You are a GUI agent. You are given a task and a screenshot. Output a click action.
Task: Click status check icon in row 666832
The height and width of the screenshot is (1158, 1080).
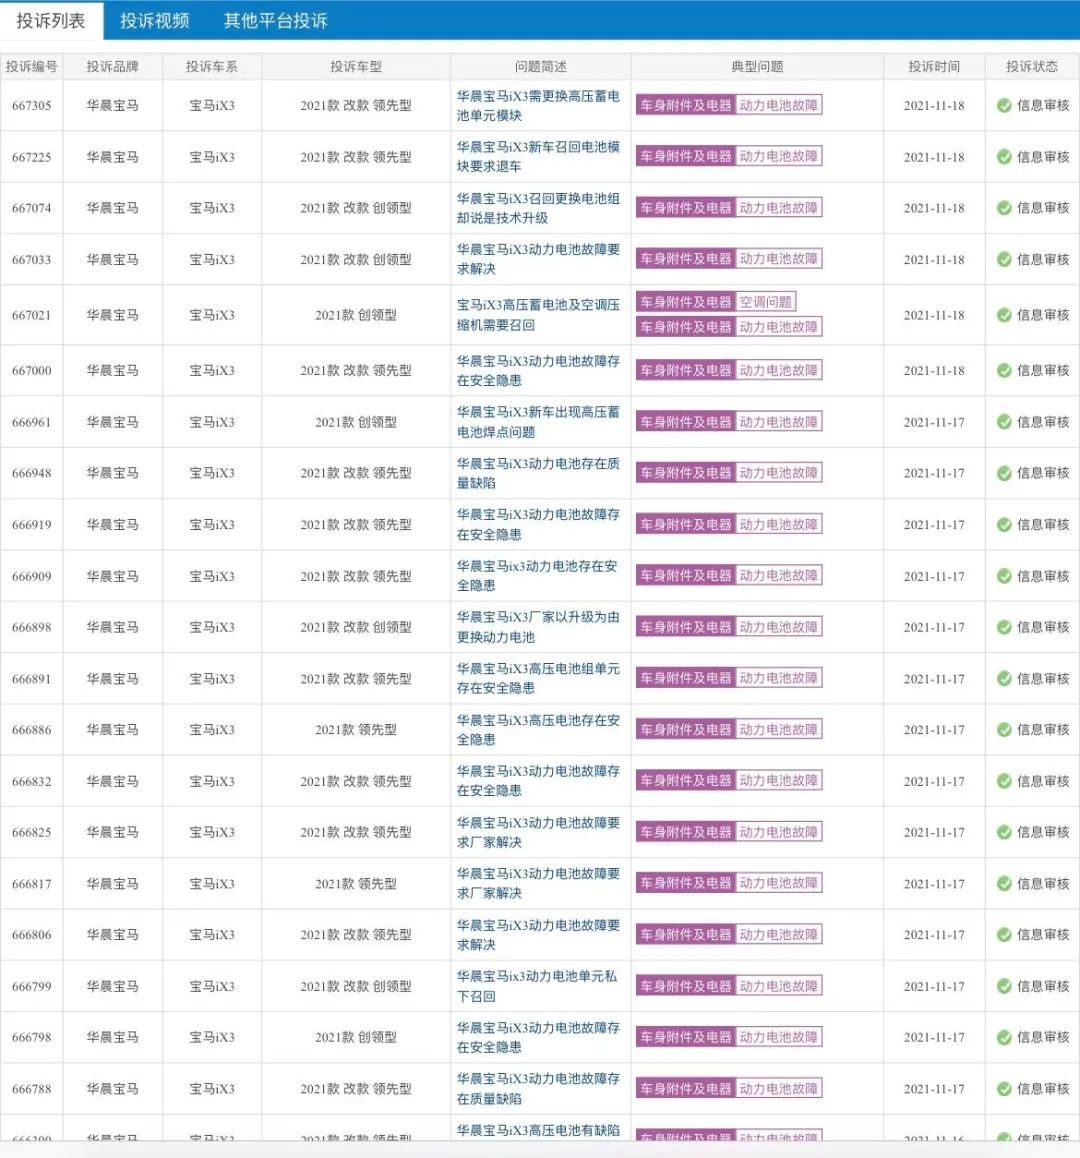point(1004,781)
